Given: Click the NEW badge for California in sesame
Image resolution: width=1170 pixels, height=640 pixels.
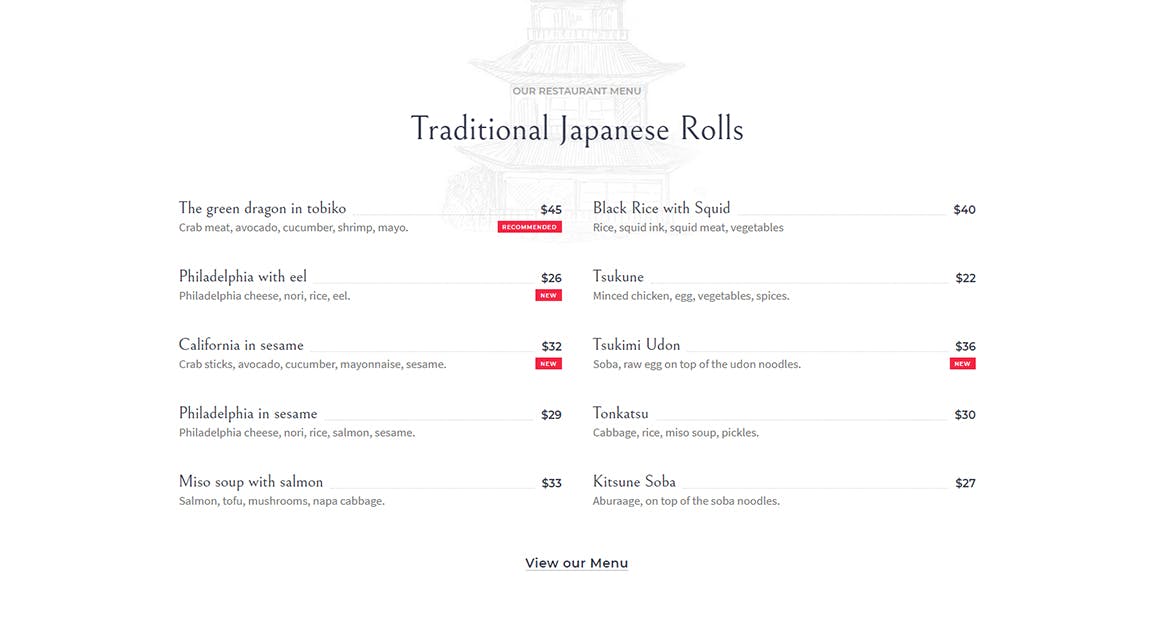Looking at the screenshot, I should [x=548, y=364].
